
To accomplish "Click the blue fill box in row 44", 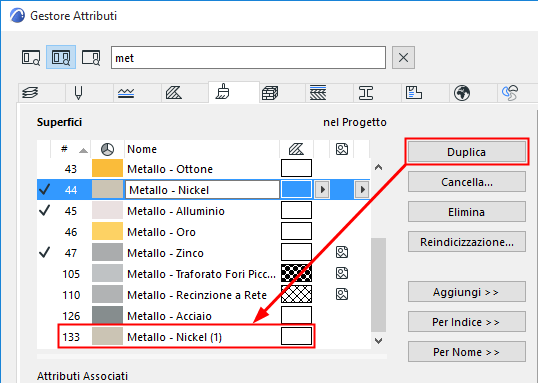I will [296, 189].
